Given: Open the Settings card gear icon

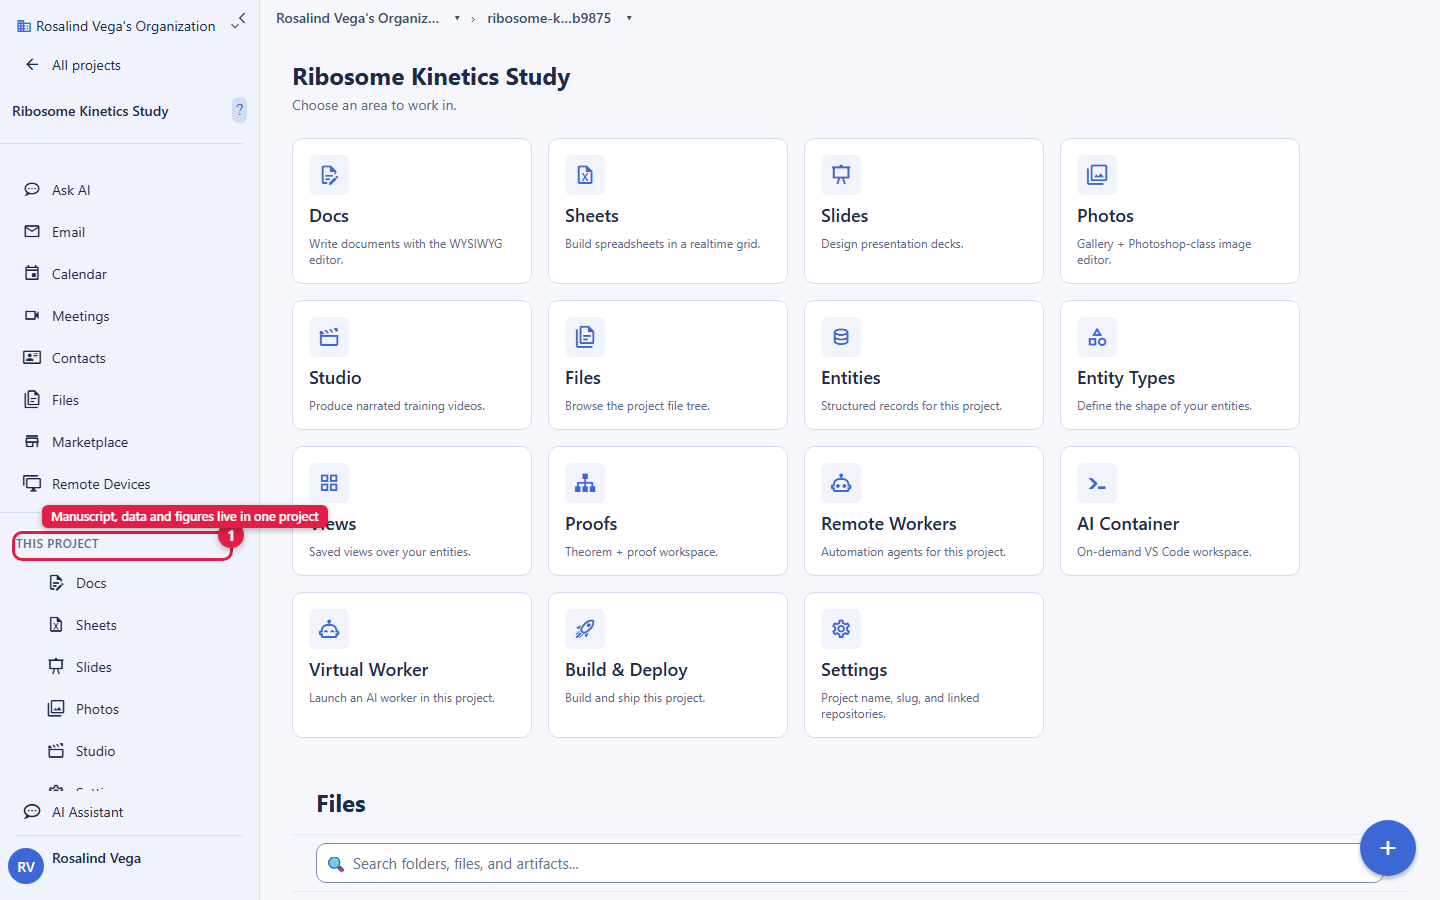Looking at the screenshot, I should pyautogui.click(x=841, y=629).
